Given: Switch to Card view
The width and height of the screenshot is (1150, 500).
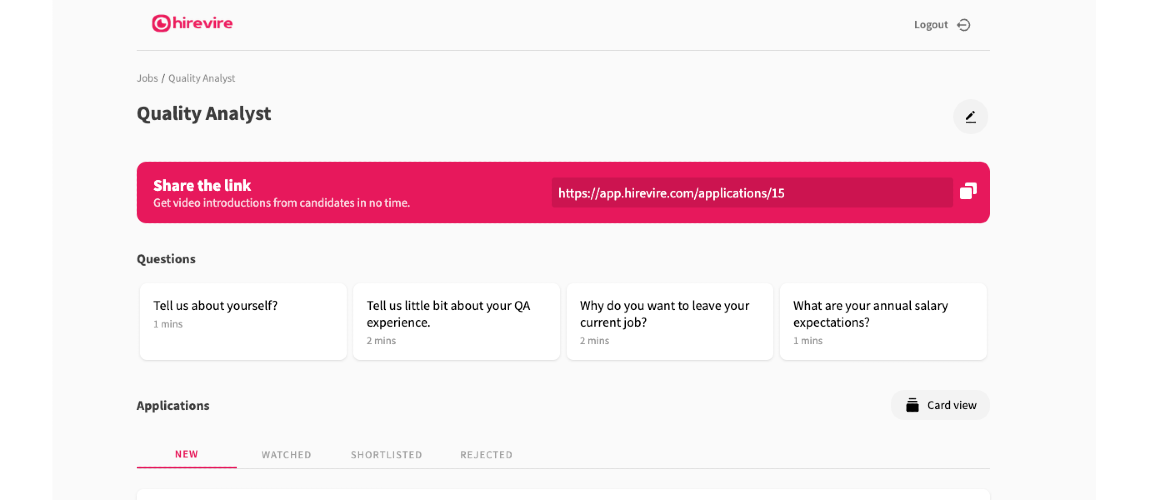Looking at the screenshot, I should point(940,405).
